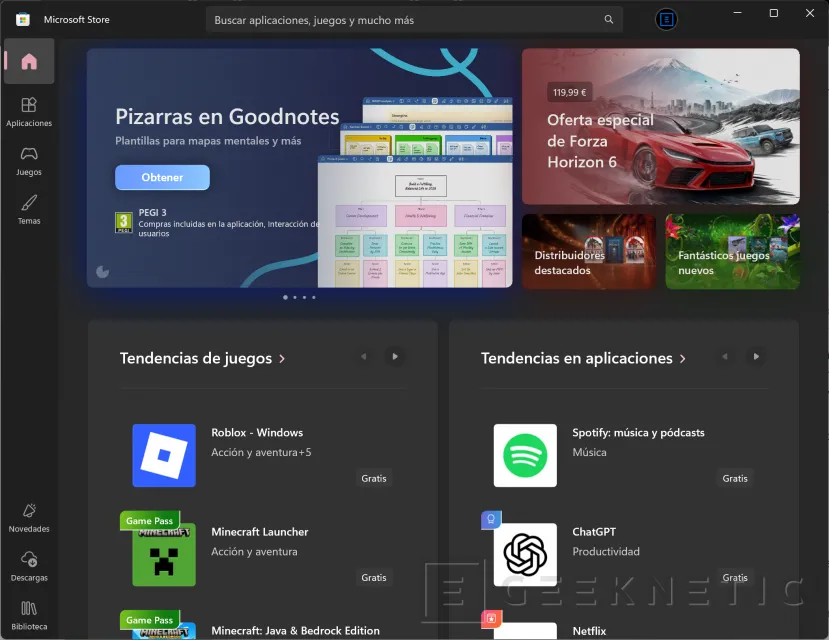Viewport: 829px width, 640px height.
Task: Focus the search applications field
Action: [414, 20]
